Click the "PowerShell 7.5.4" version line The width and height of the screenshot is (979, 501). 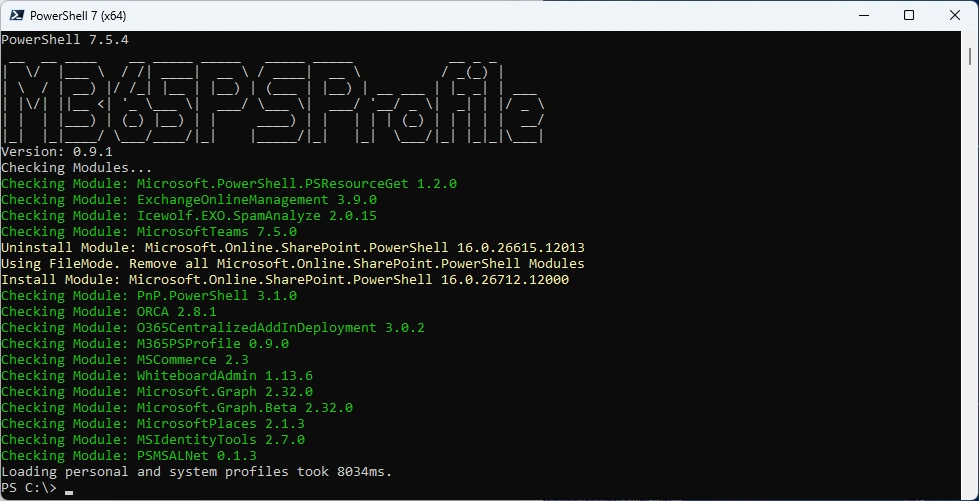point(64,40)
